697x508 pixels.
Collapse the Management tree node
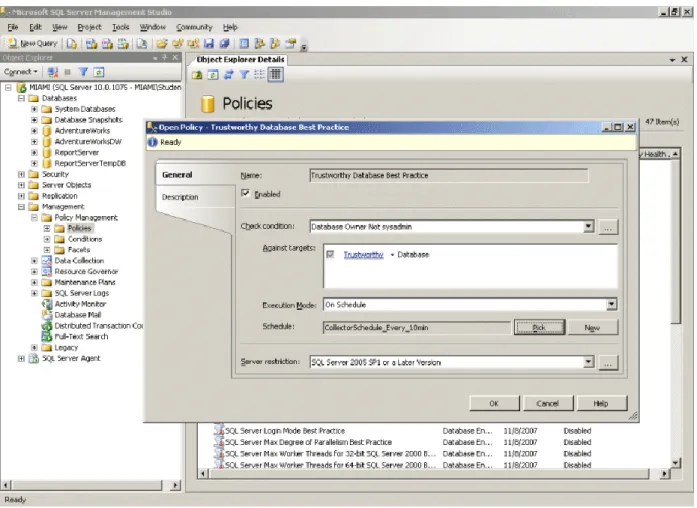coord(21,207)
